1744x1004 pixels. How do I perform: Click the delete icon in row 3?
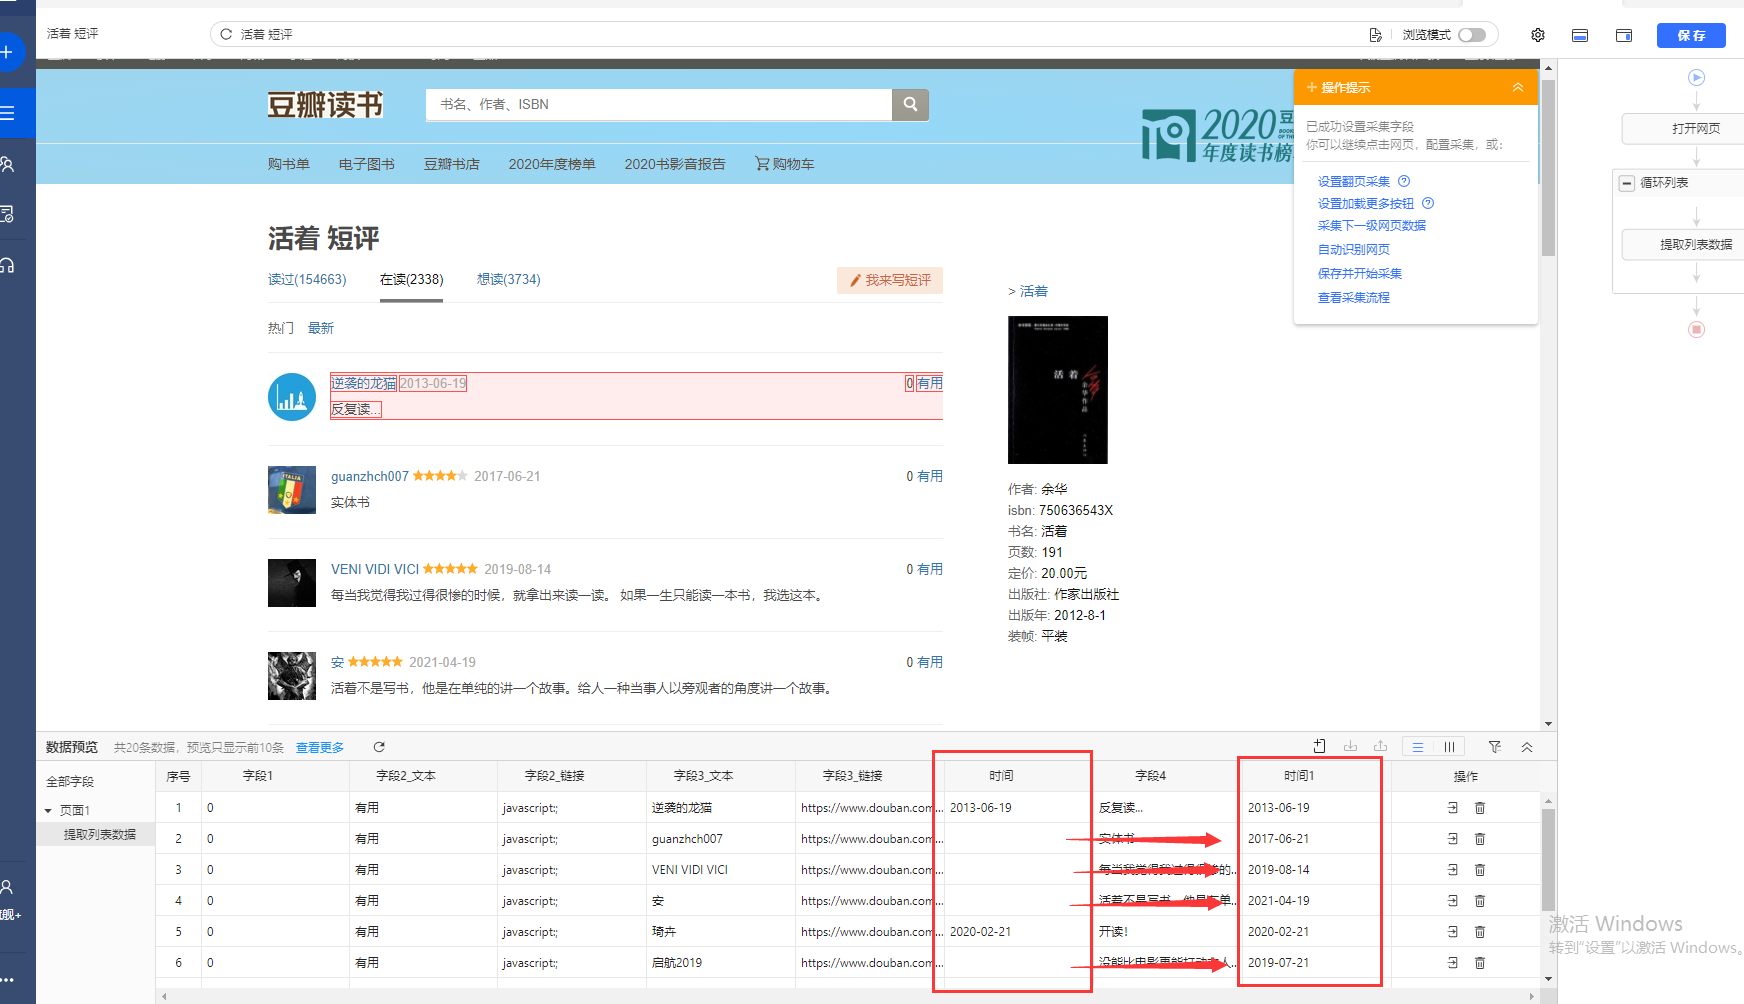(1480, 870)
